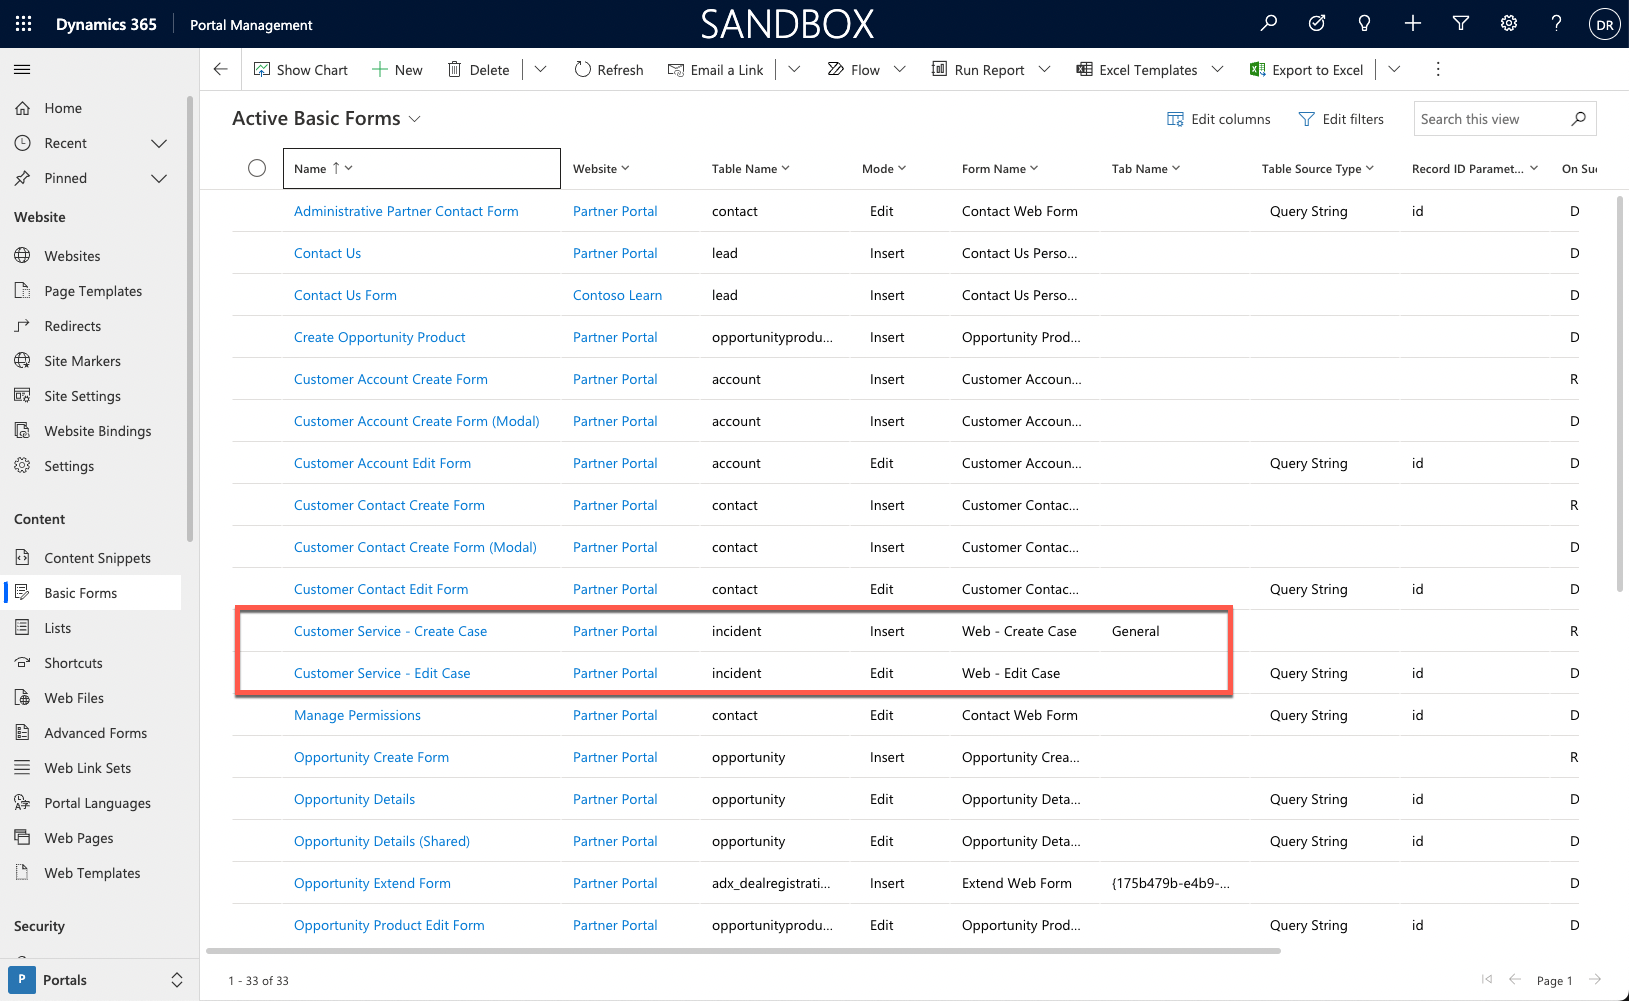Open the Active Basic Forms view selector
This screenshot has width=1629, height=1001.
415,118
